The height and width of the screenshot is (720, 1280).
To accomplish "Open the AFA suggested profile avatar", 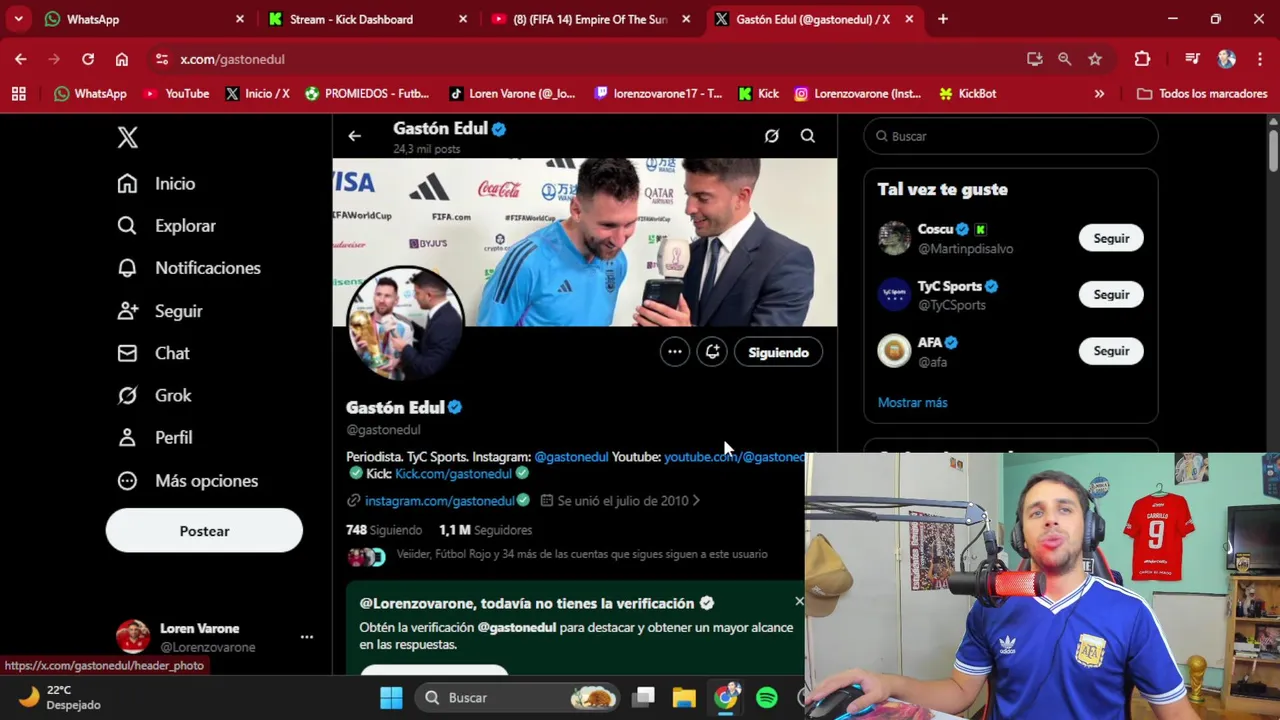I will click(894, 351).
